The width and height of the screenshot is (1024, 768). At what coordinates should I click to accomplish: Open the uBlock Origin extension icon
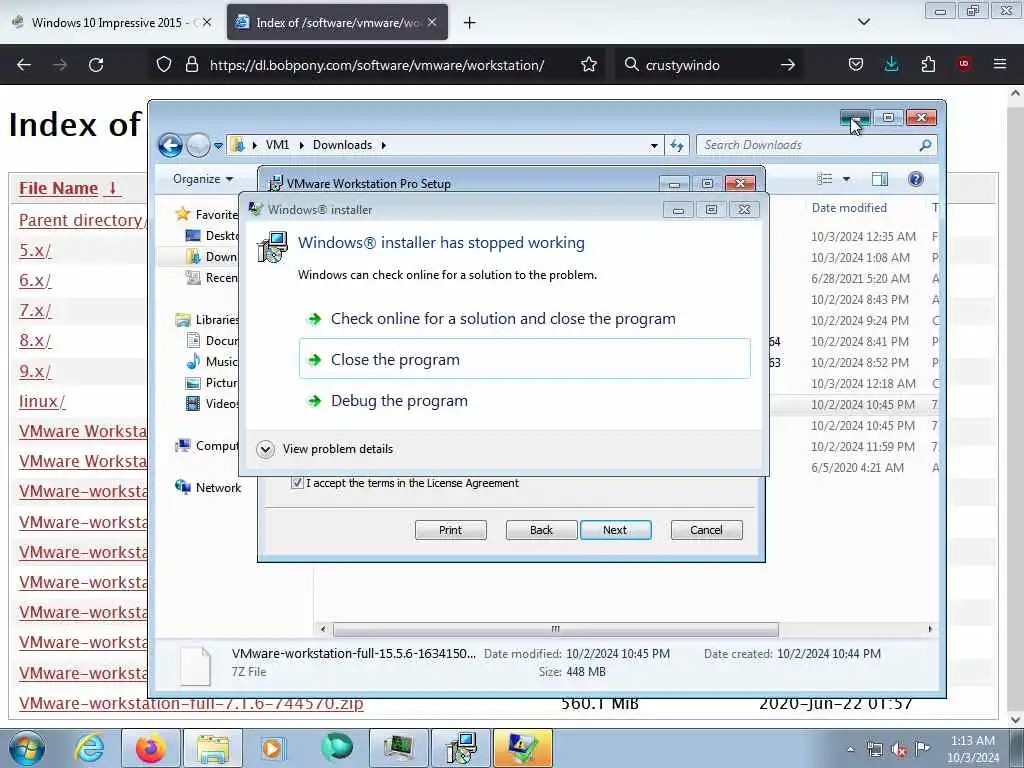click(964, 65)
